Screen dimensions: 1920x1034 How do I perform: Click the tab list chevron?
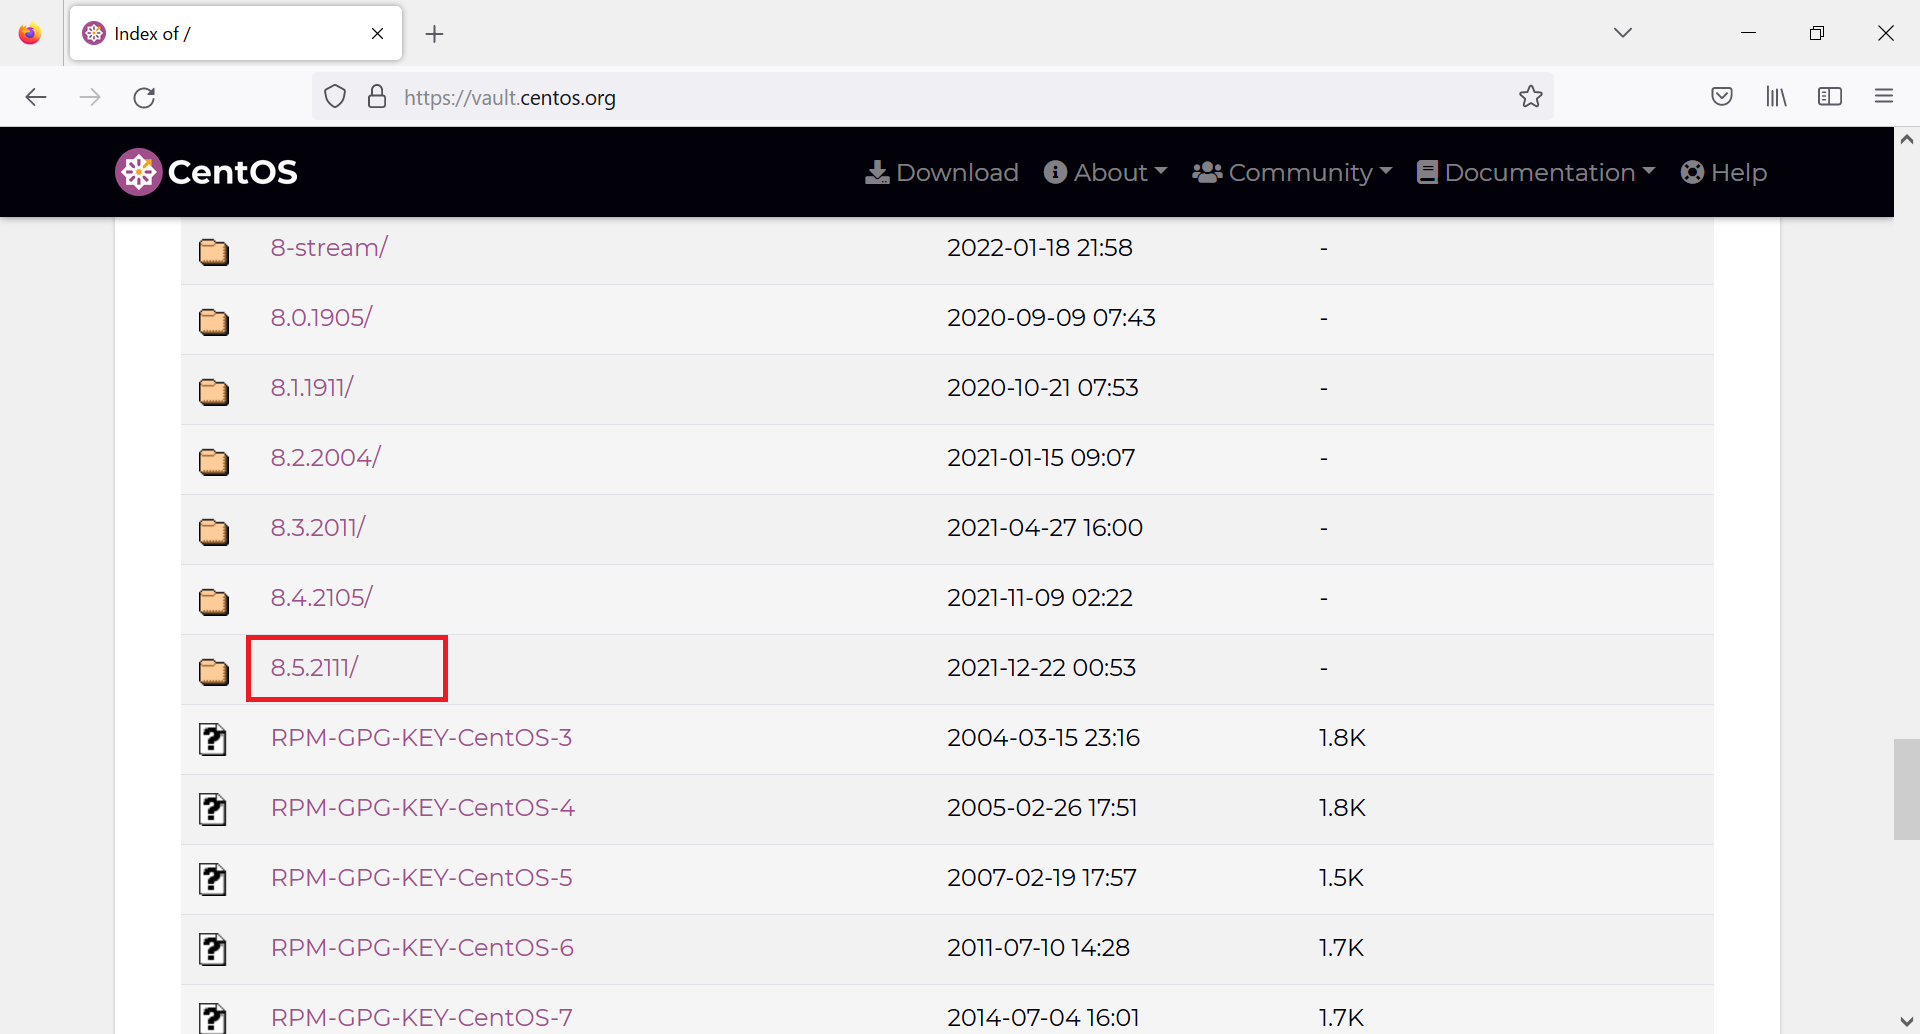click(x=1623, y=32)
